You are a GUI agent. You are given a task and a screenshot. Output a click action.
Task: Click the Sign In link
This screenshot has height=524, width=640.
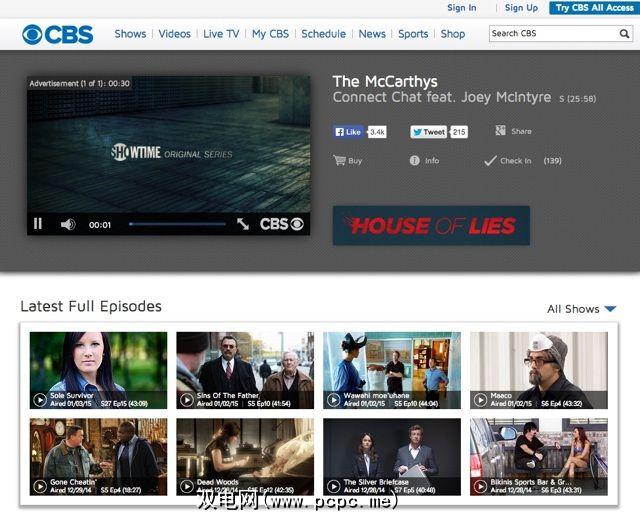pos(462,8)
